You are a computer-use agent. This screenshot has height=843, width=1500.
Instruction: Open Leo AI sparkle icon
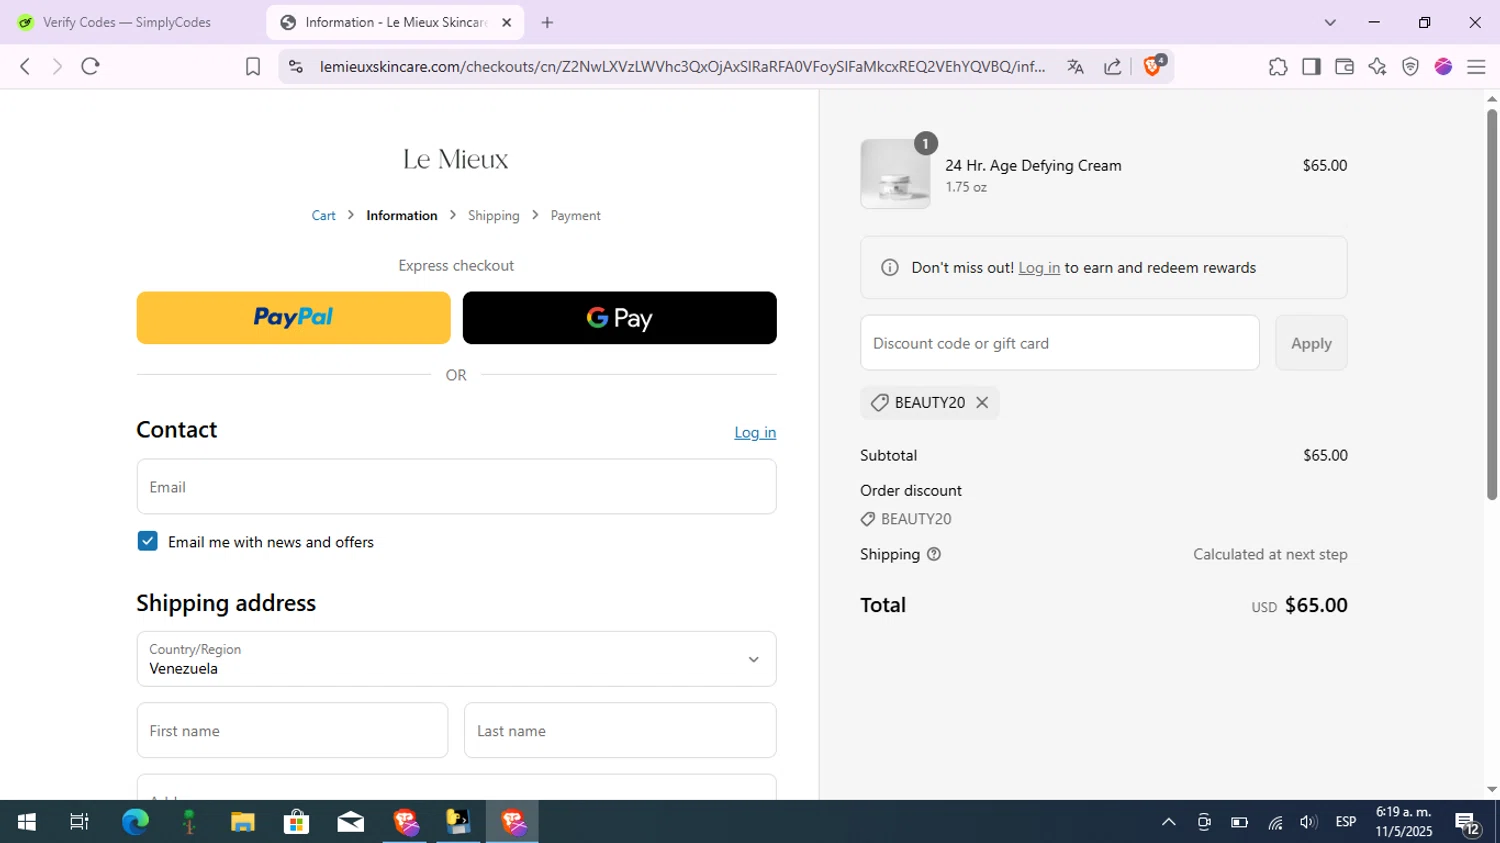pos(1377,66)
